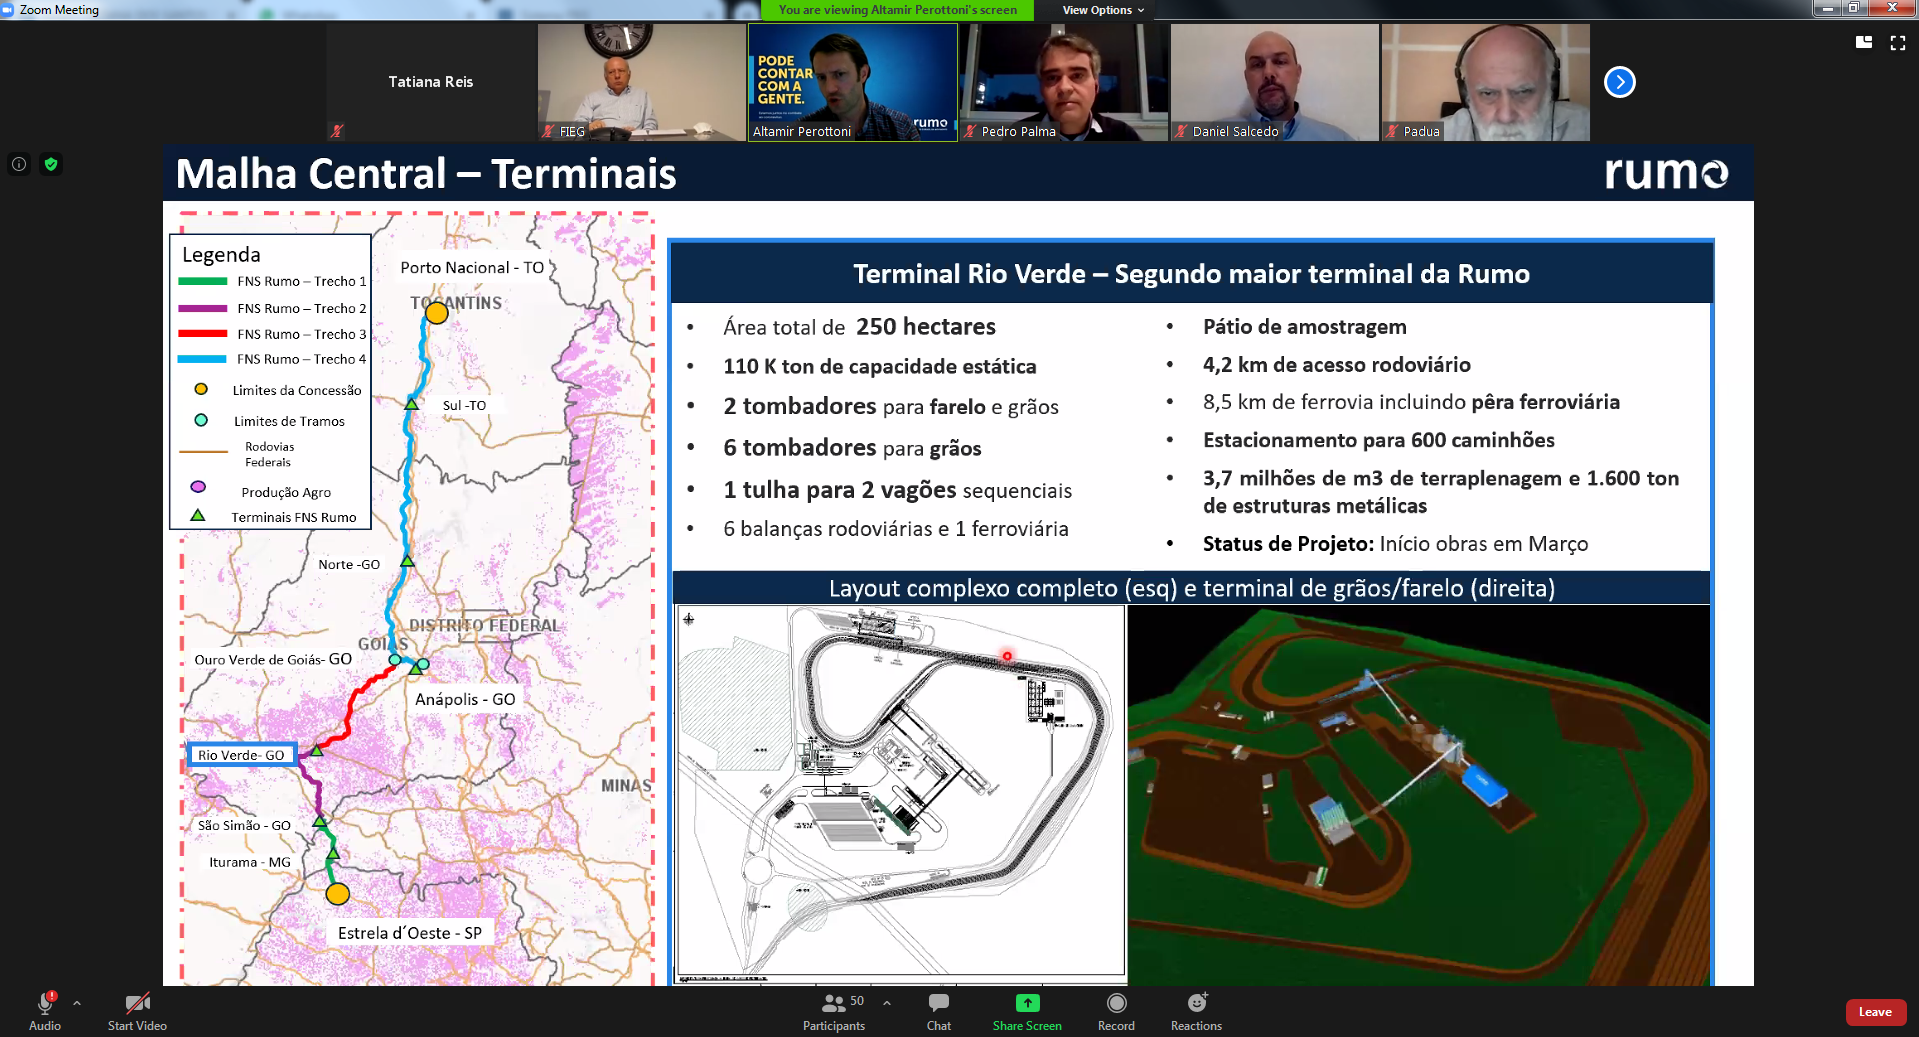Click green 'FNS Rumo – Trecho 1' legend line

pos(203,282)
